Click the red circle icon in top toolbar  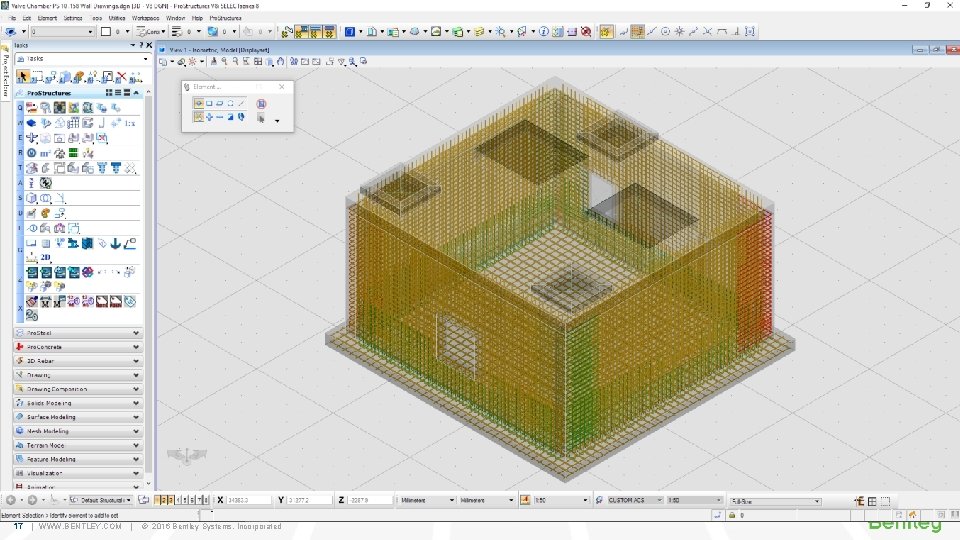point(586,31)
